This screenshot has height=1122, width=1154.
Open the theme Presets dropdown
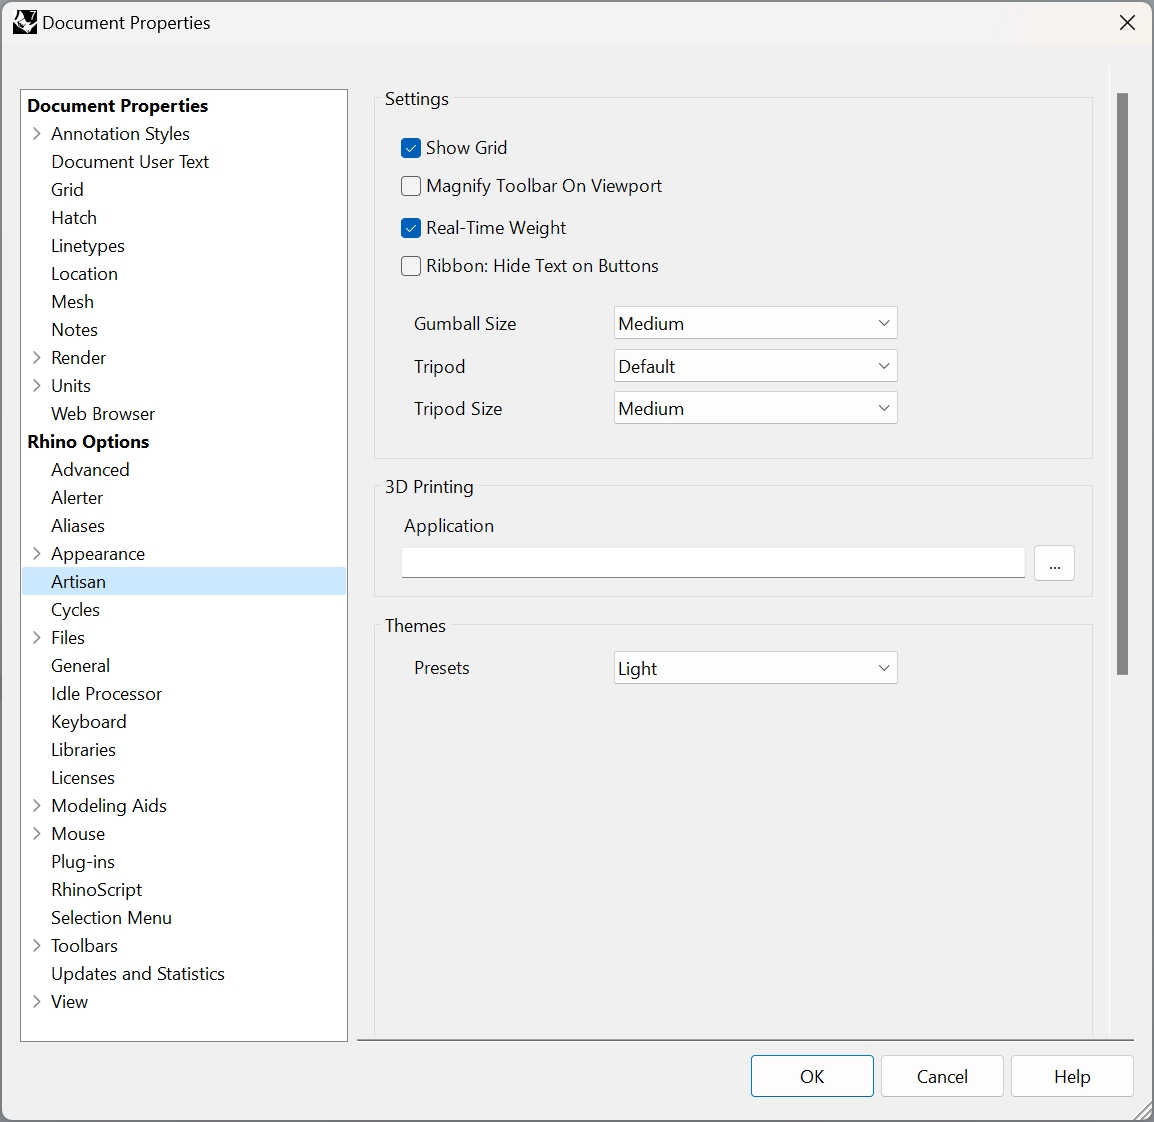(755, 668)
